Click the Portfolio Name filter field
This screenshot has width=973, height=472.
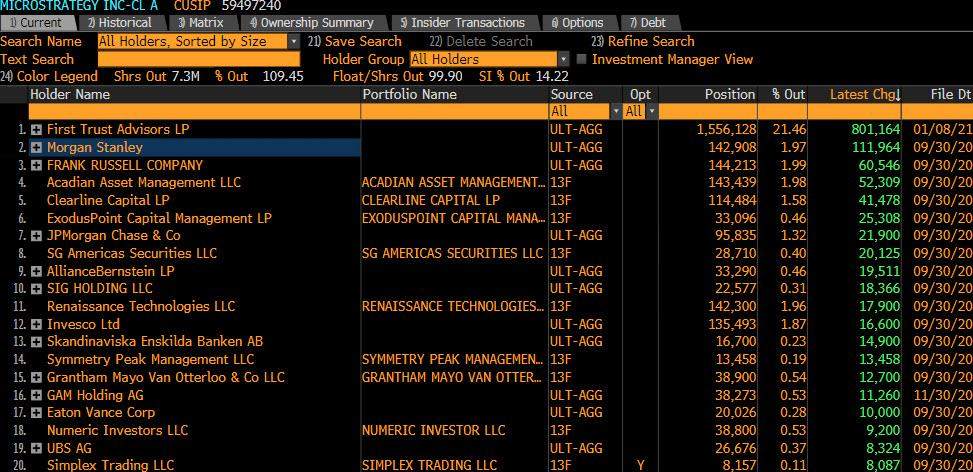pyautogui.click(x=455, y=112)
